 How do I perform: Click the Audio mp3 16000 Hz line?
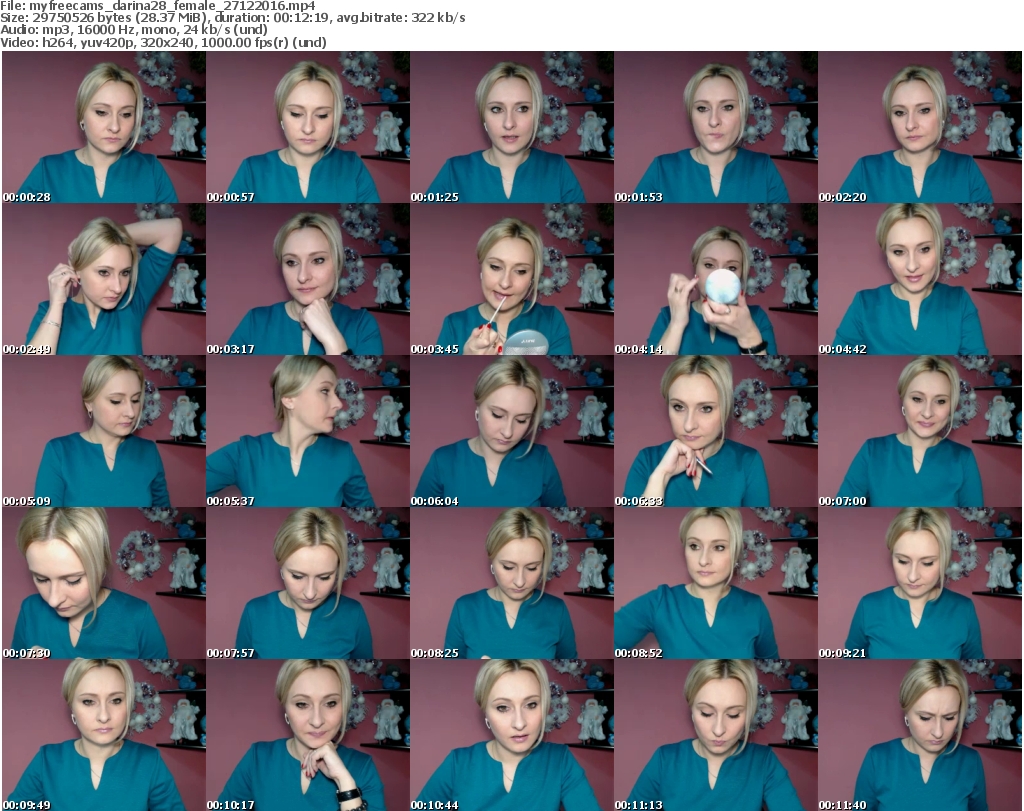point(134,30)
